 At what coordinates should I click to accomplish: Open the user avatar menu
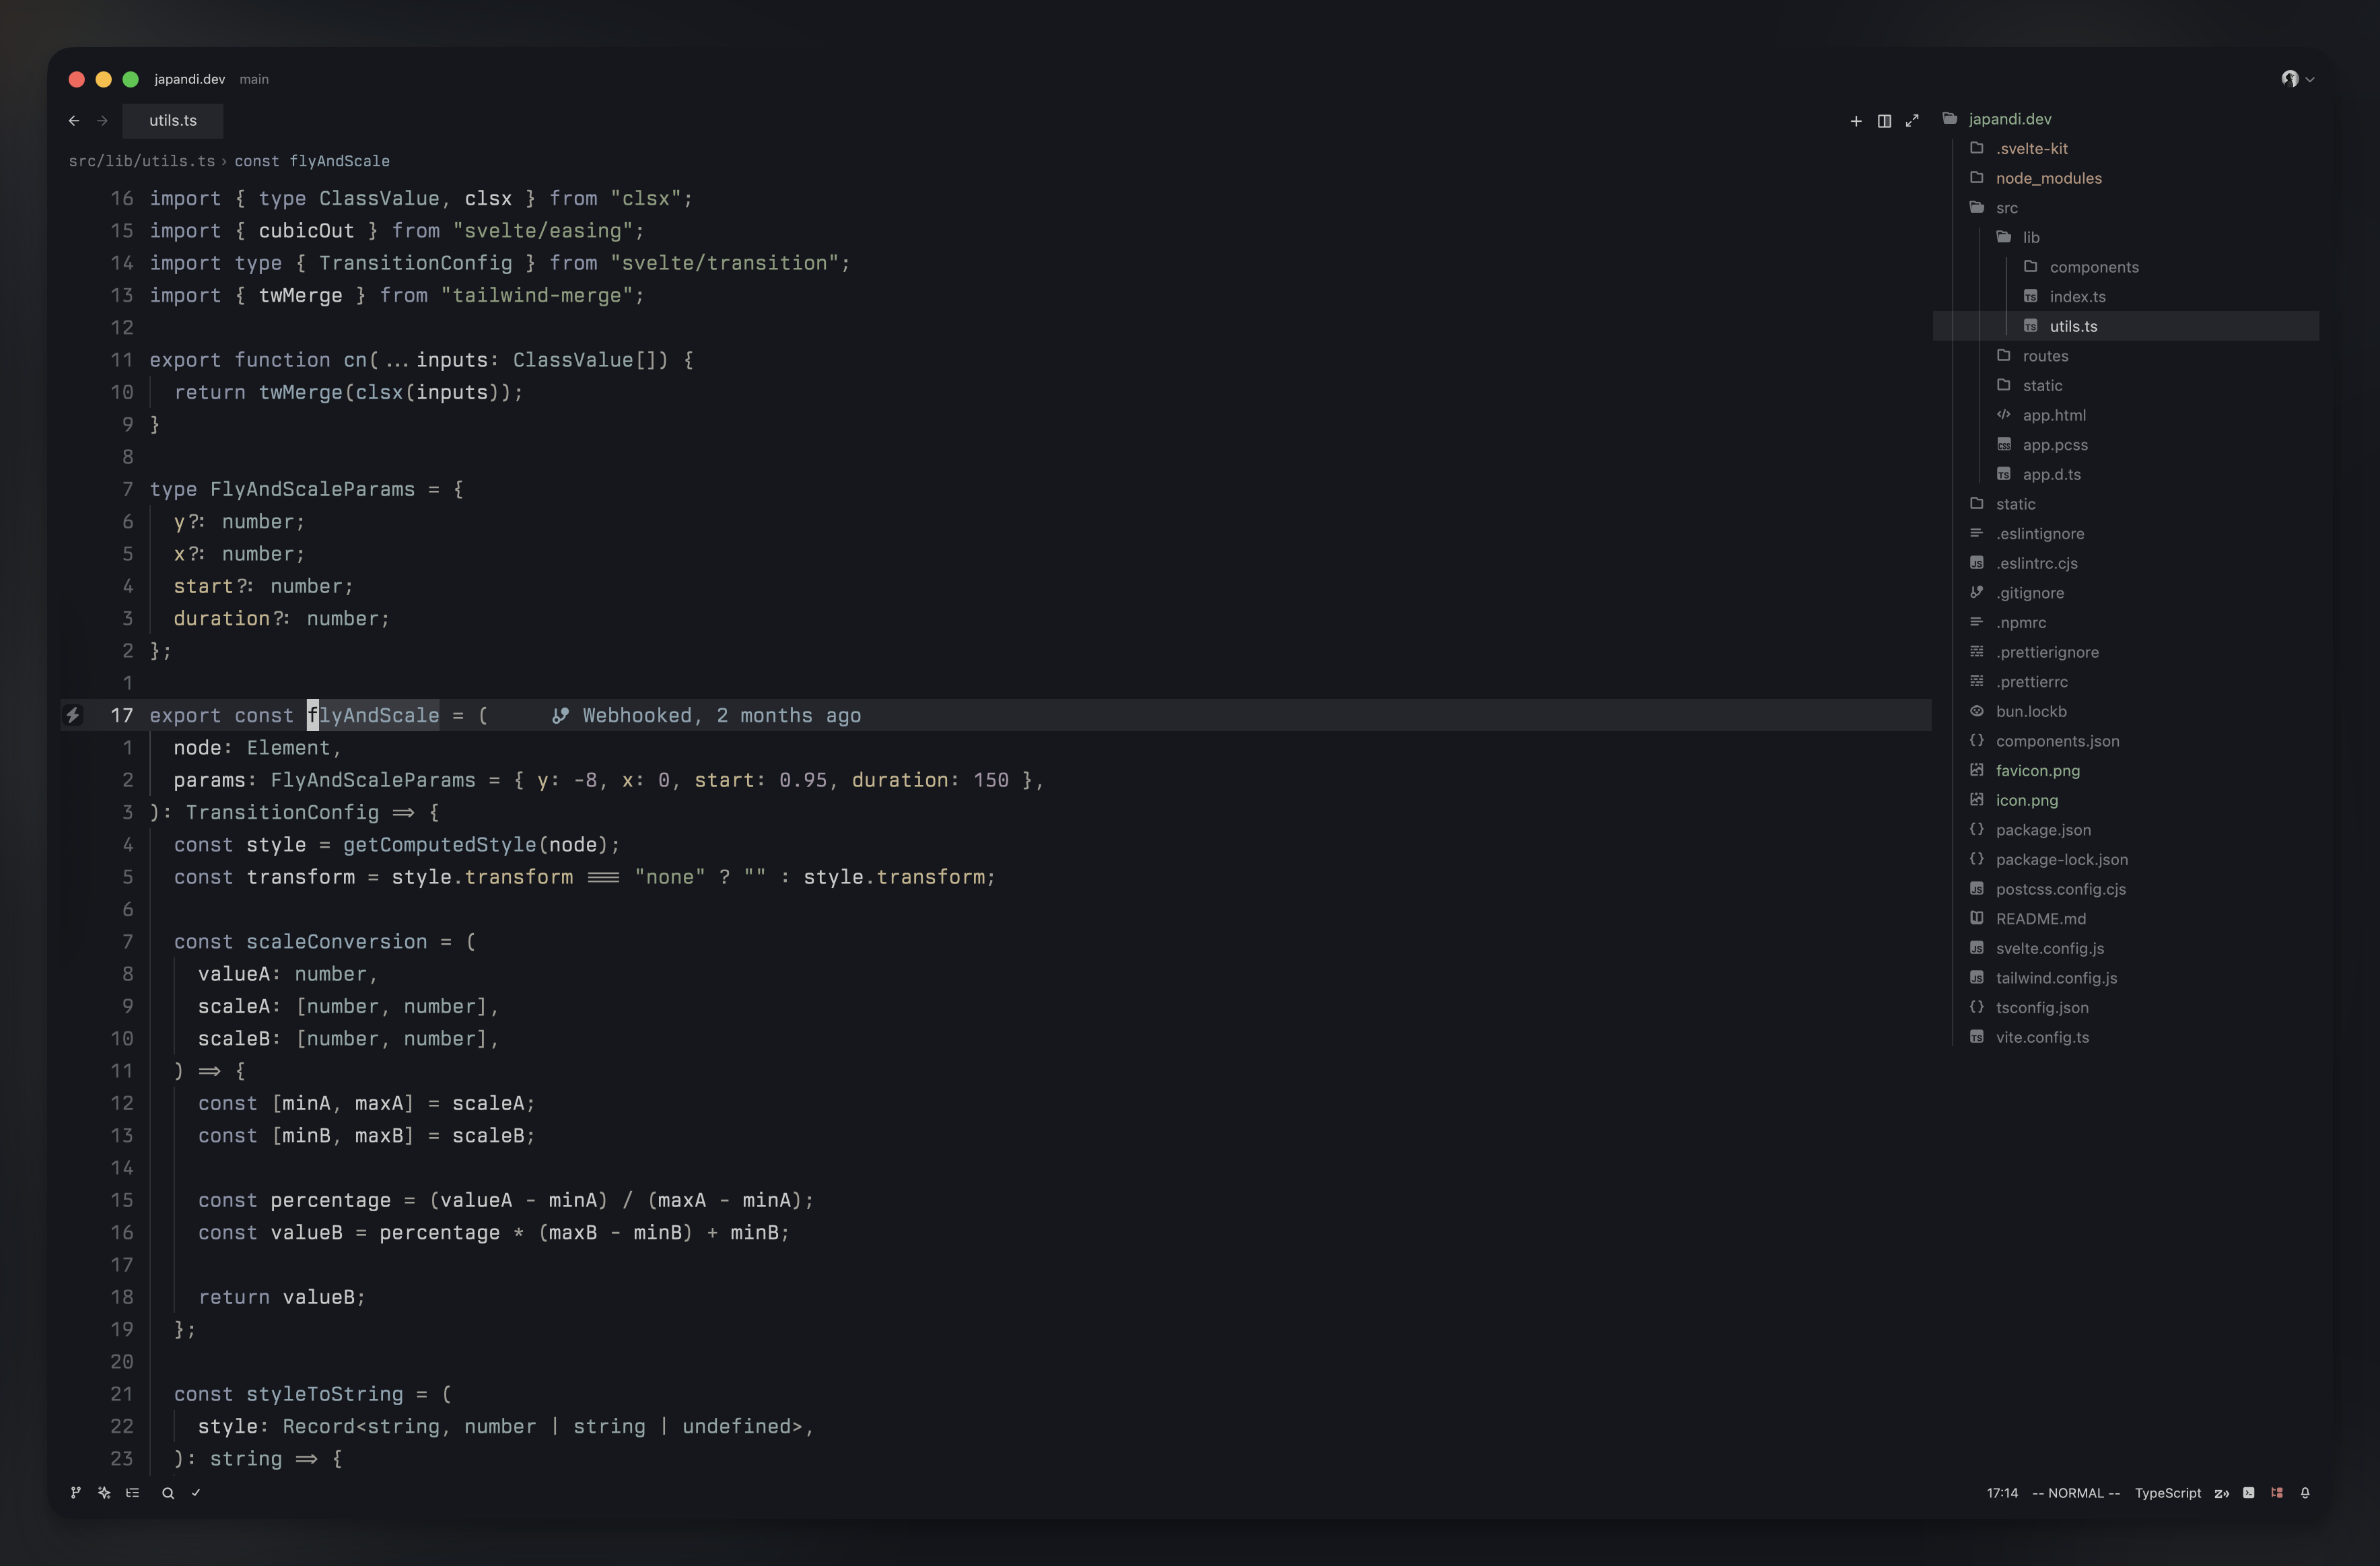click(x=2297, y=79)
